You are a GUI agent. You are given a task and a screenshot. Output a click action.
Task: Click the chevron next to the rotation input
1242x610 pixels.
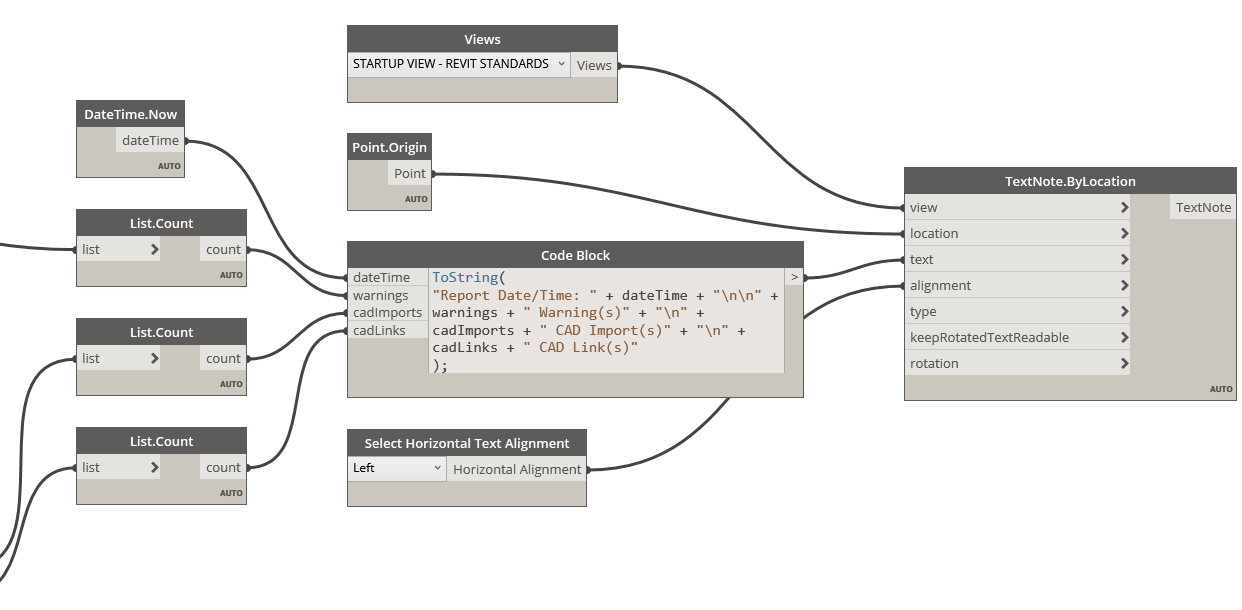[x=1124, y=363]
